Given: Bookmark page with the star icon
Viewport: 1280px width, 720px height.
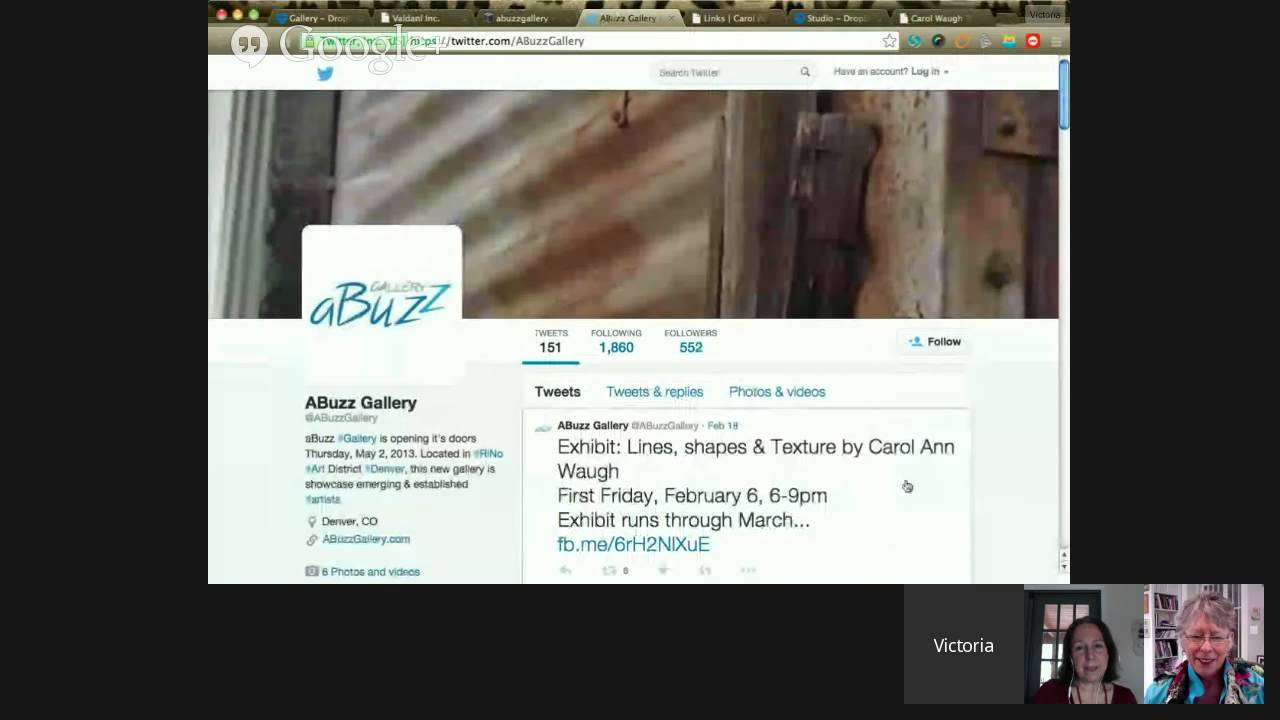Looking at the screenshot, I should pyautogui.click(x=889, y=41).
